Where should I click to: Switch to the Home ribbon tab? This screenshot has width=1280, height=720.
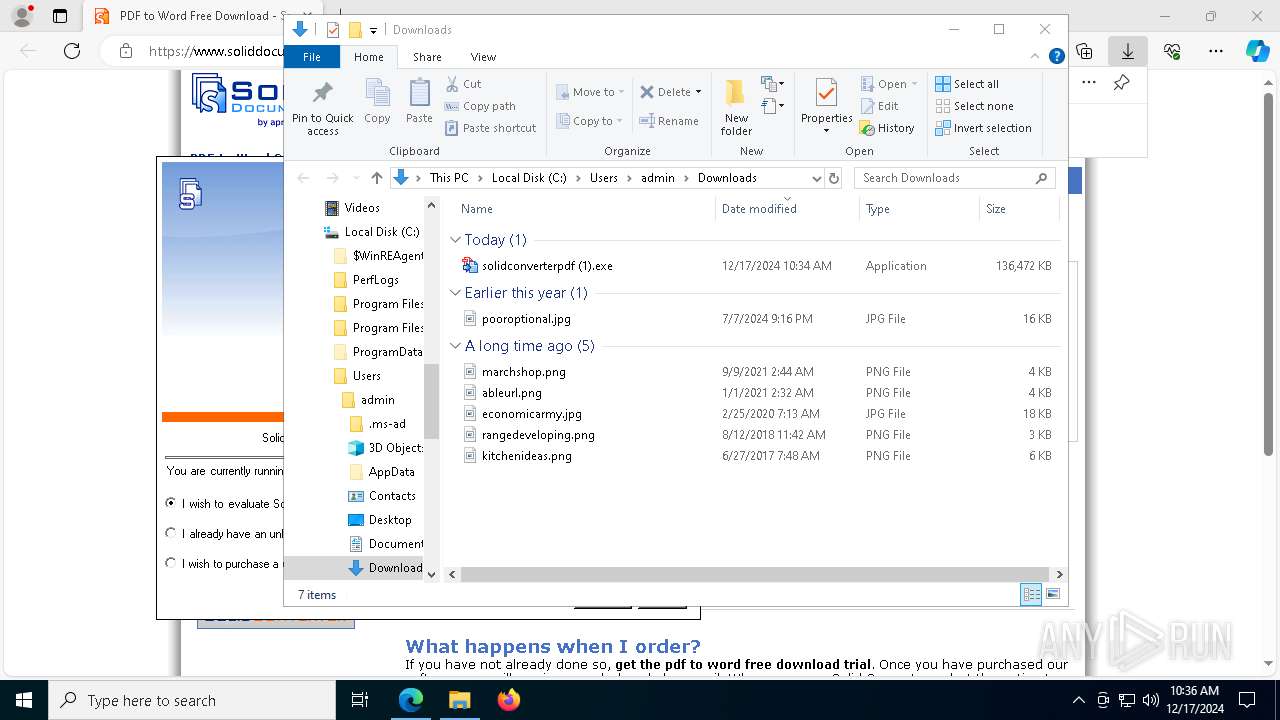pyautogui.click(x=368, y=57)
